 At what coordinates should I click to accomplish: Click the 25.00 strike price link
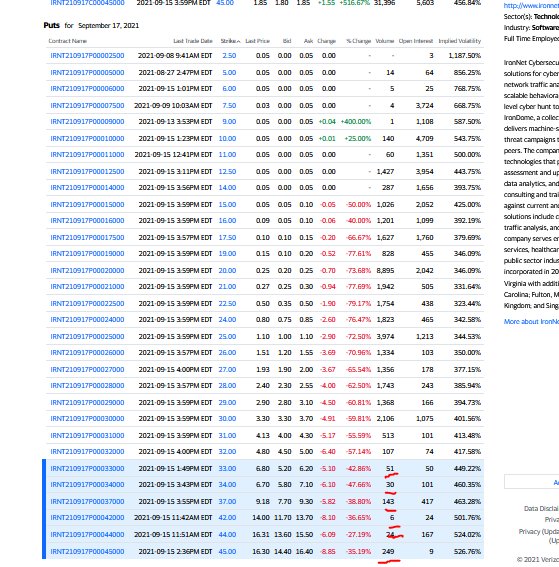227,336
